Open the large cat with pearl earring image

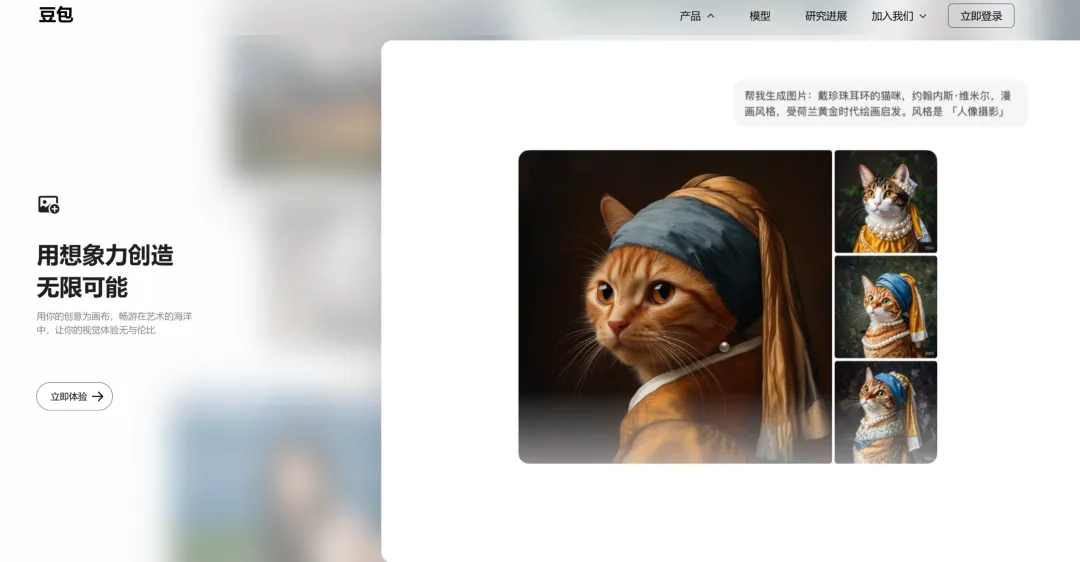675,306
